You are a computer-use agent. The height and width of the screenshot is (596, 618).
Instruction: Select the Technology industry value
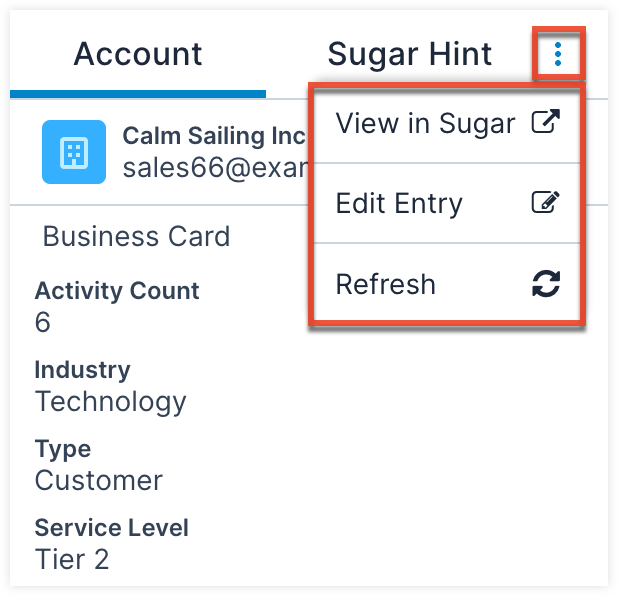(110, 402)
